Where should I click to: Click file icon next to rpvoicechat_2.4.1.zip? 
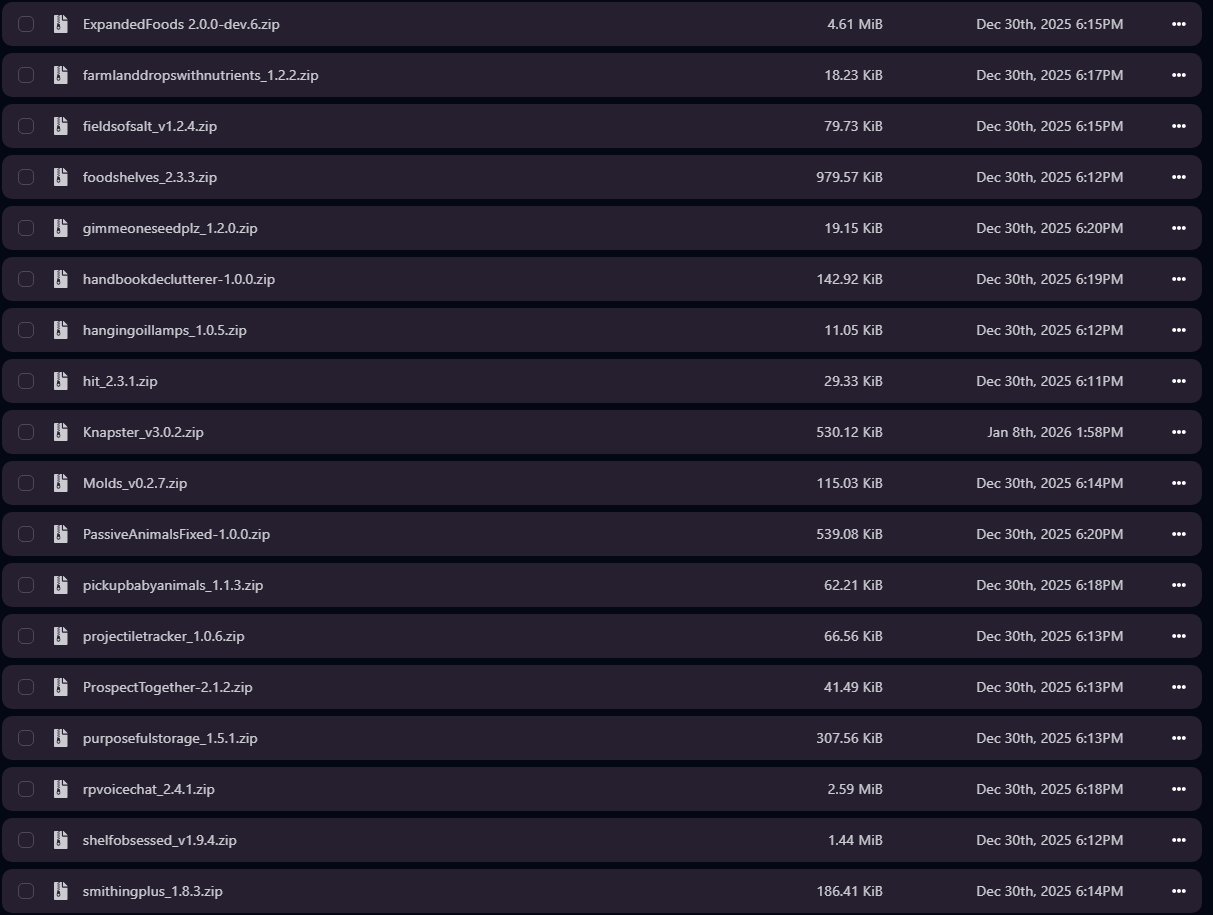pyautogui.click(x=61, y=789)
